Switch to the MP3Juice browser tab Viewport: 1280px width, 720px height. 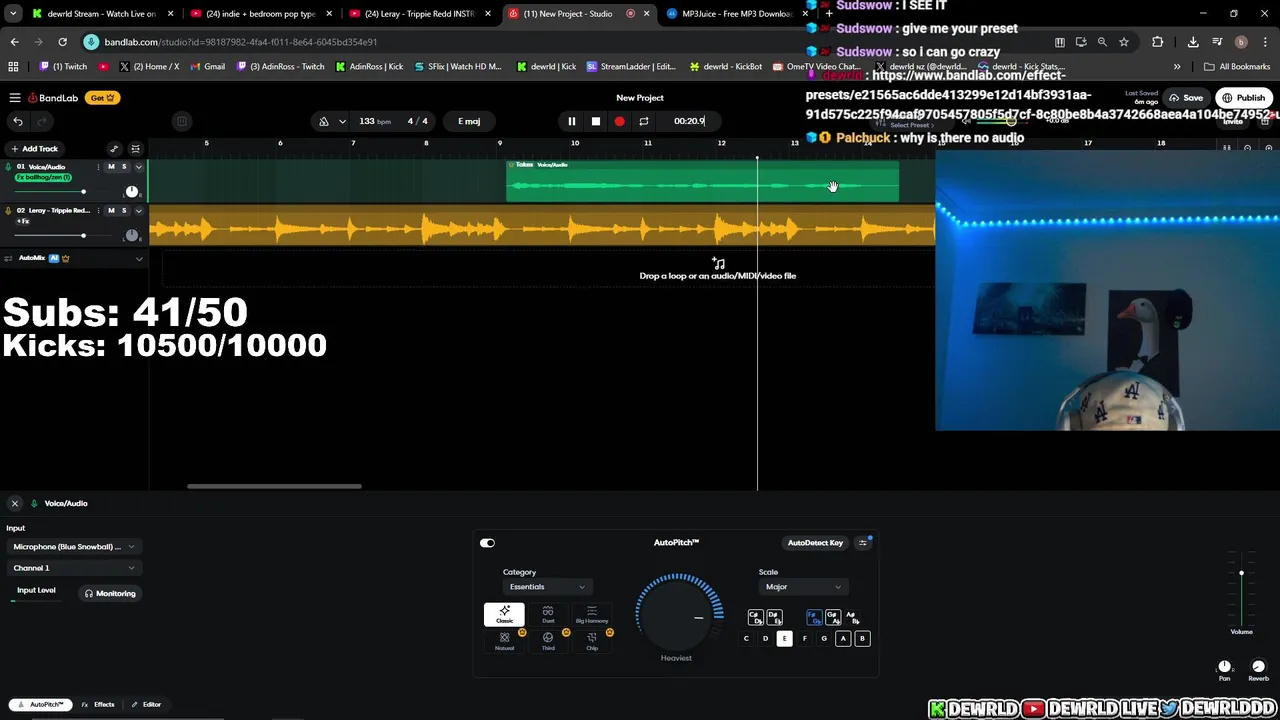coord(735,14)
